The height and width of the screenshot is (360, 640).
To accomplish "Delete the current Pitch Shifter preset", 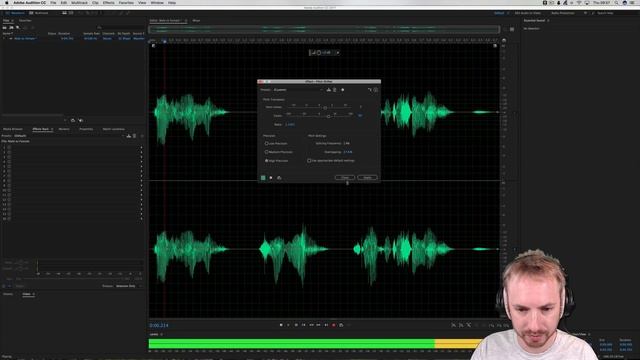I will 334,90.
